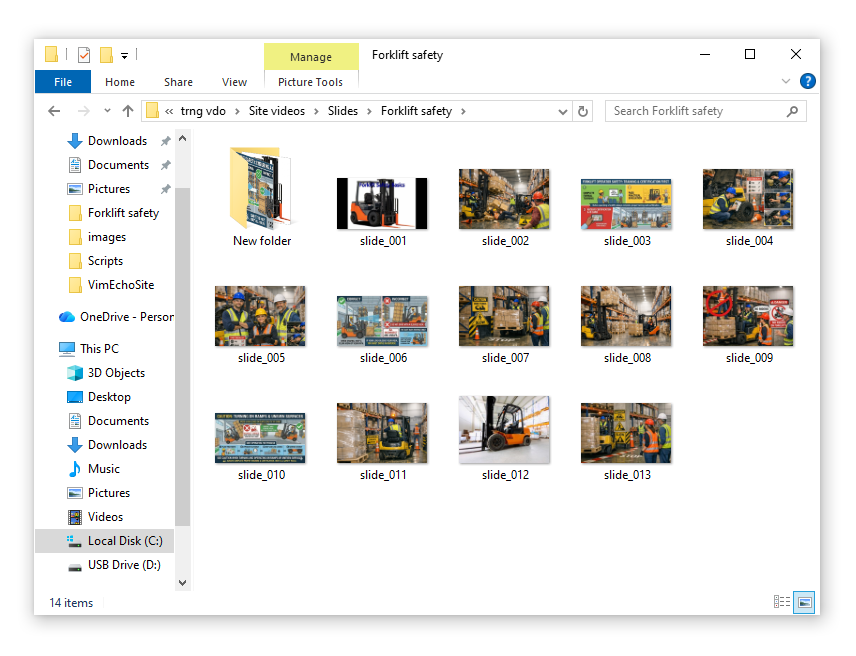Click the New folder quick access icon
The image size is (856, 656).
(x=106, y=55)
